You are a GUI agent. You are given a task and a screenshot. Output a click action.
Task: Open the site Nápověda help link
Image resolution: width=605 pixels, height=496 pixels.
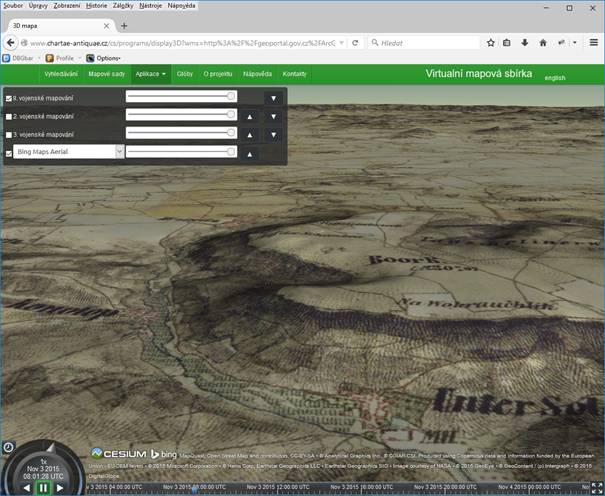coord(257,74)
